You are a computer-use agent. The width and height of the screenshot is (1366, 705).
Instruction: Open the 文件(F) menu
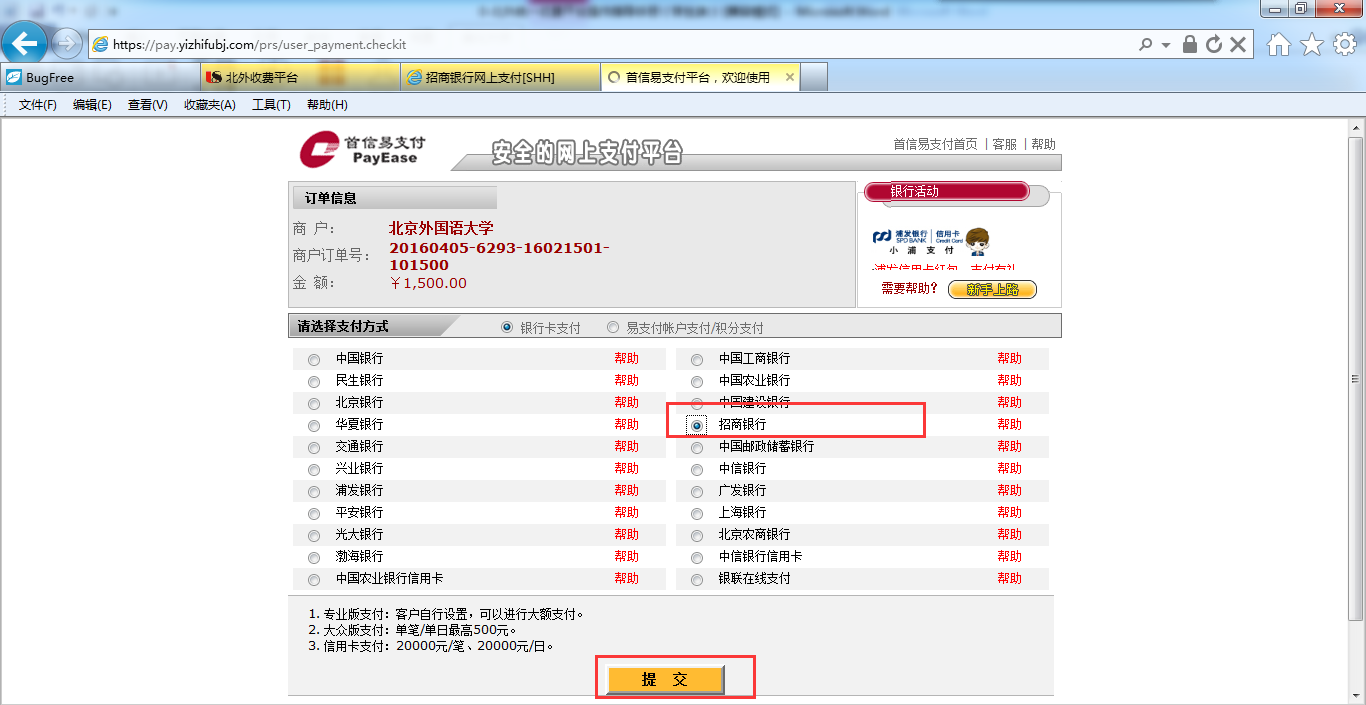click(x=38, y=105)
